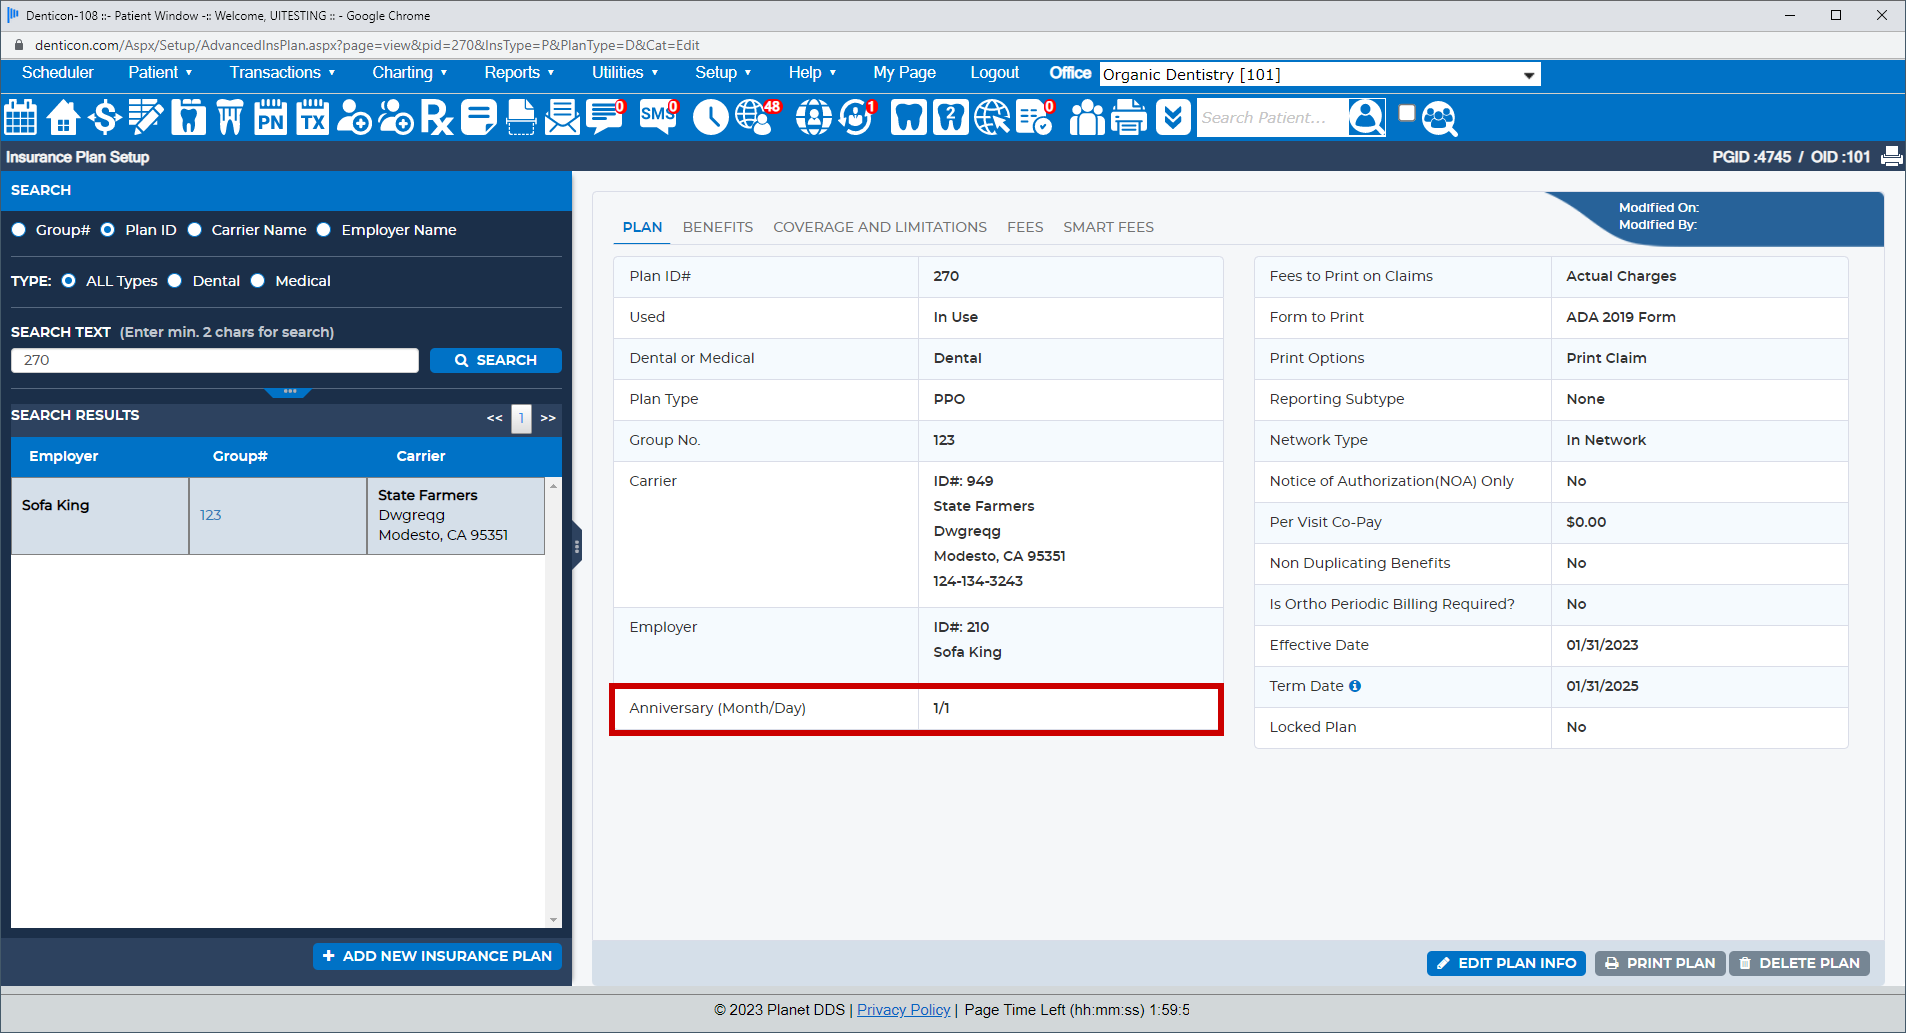The image size is (1906, 1033).
Task: Click ADD NEW INSURANCE PLAN button
Action: coord(437,956)
